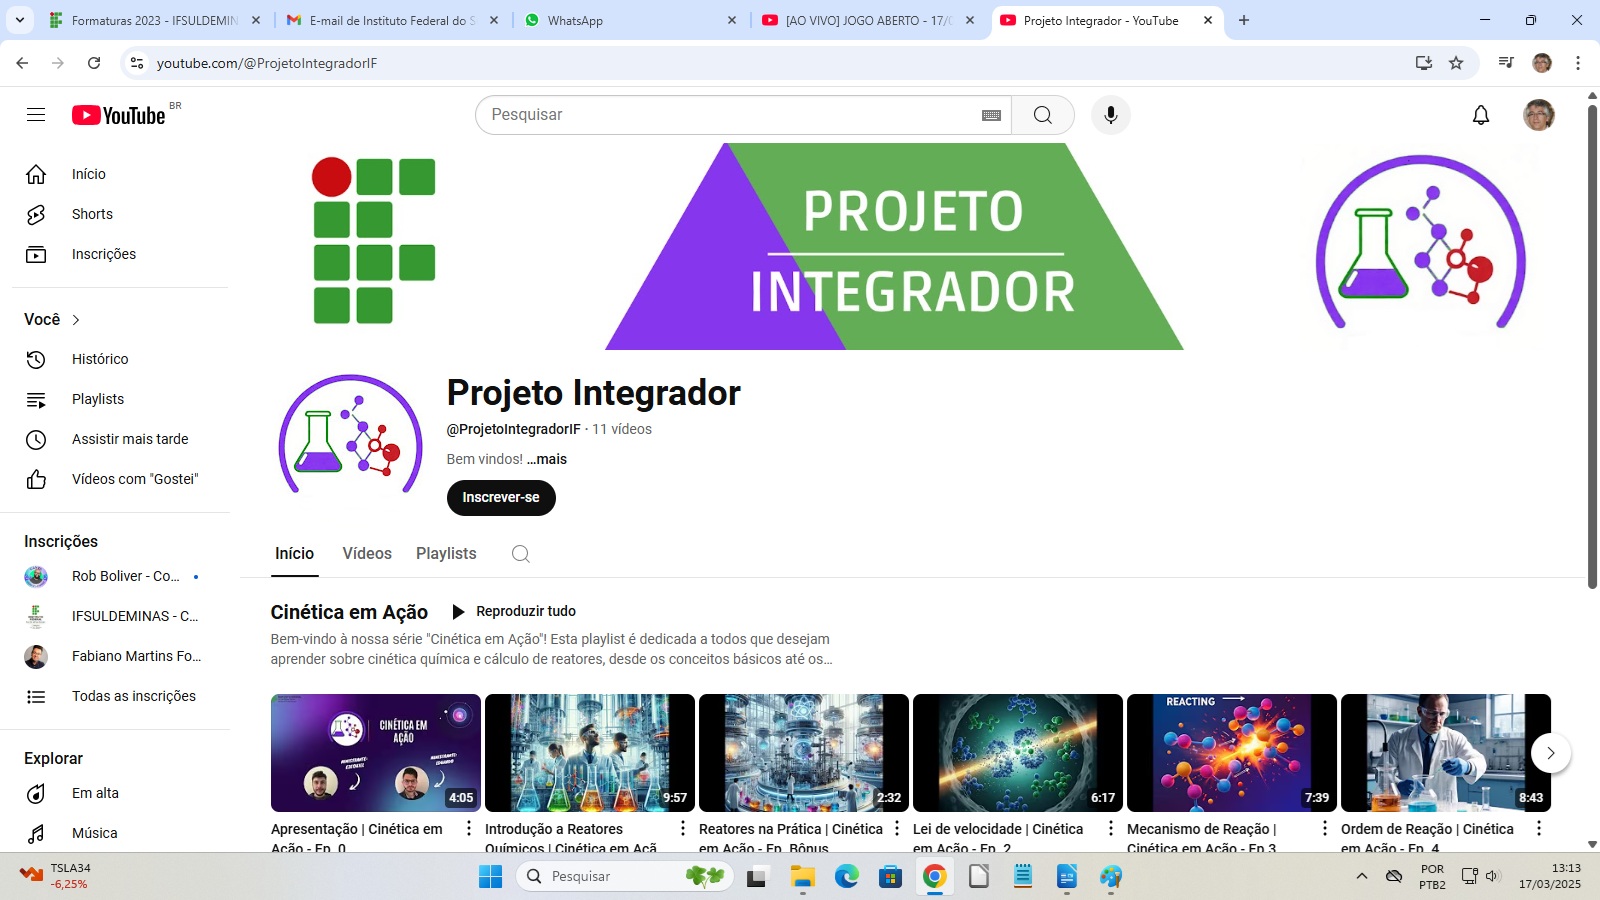Play the Introdução a Reatores thumbnail
Image resolution: width=1600 pixels, height=900 pixels.
(590, 753)
